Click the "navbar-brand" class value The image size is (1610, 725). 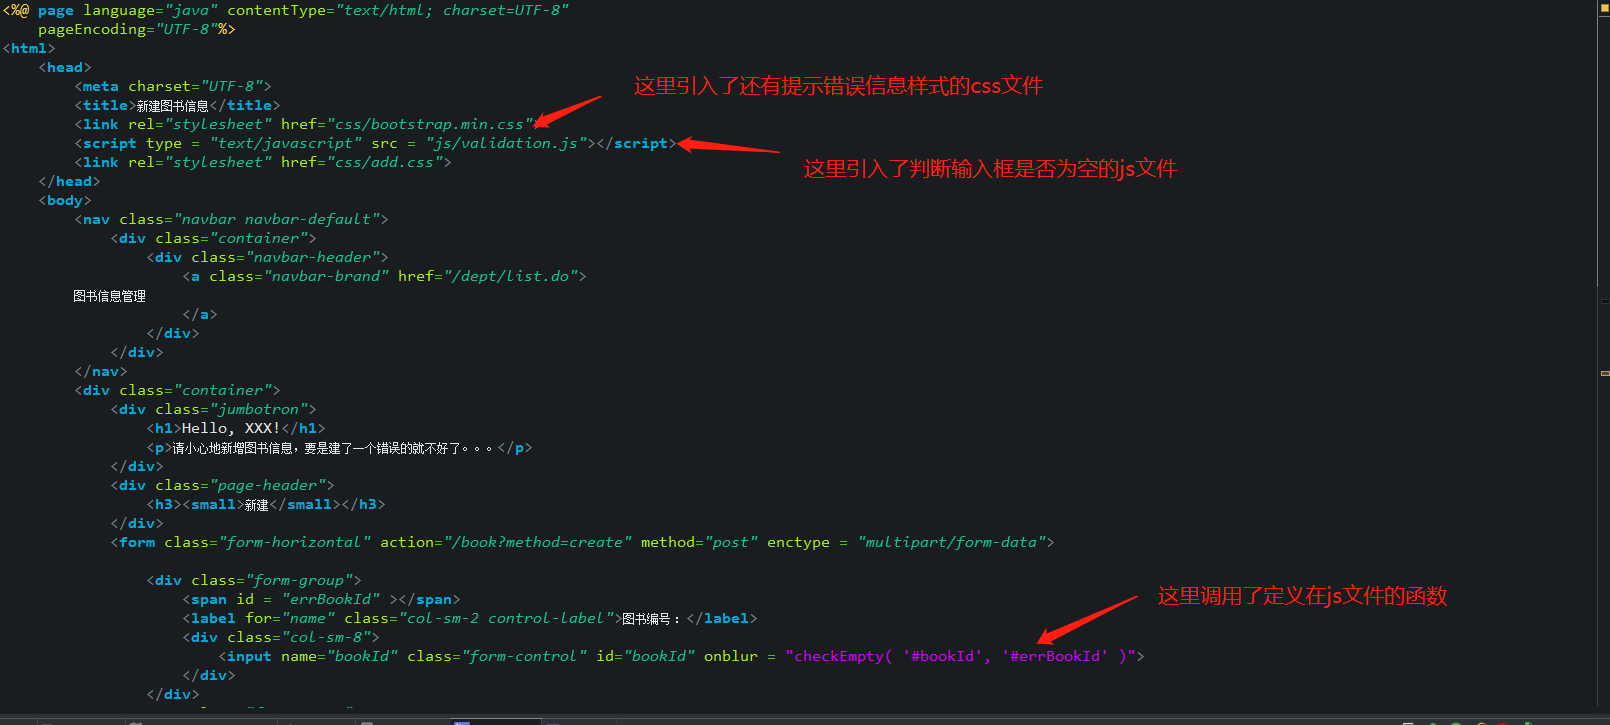326,276
